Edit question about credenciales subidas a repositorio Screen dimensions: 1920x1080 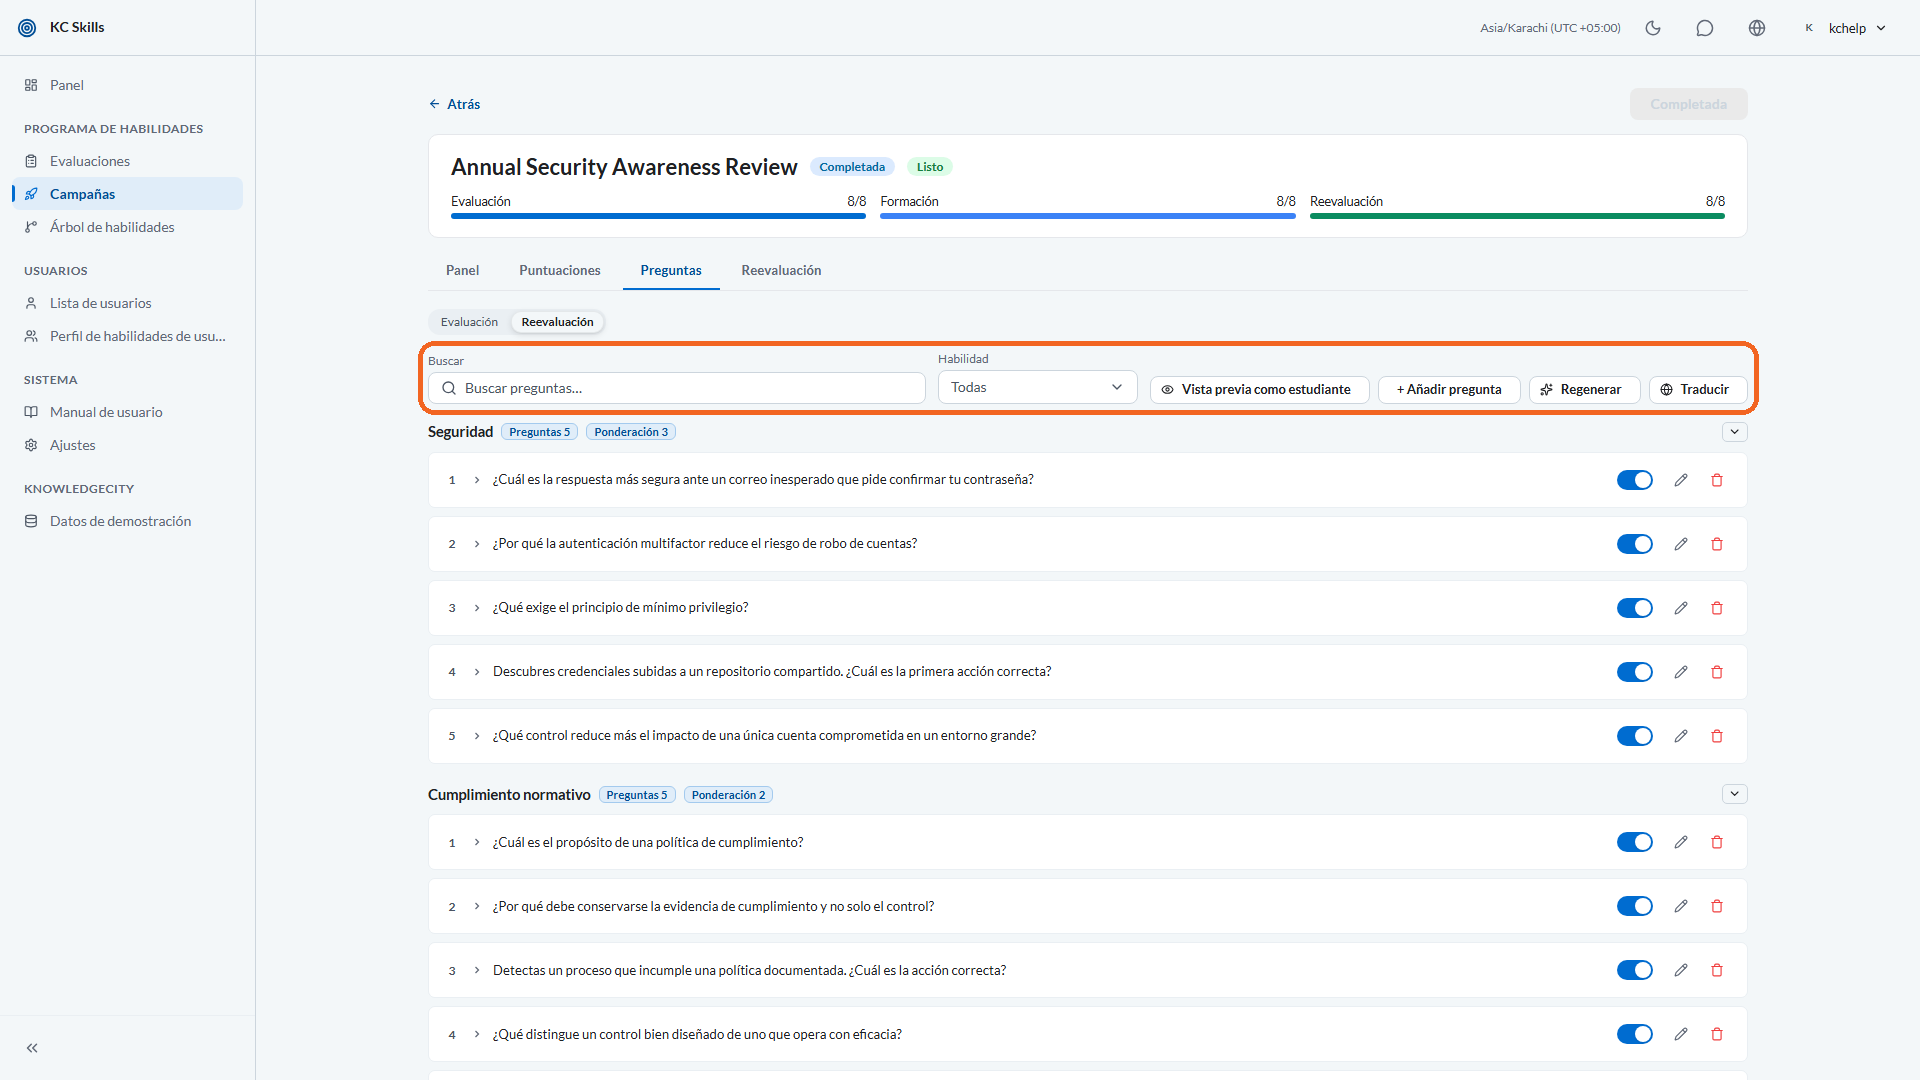point(1681,672)
